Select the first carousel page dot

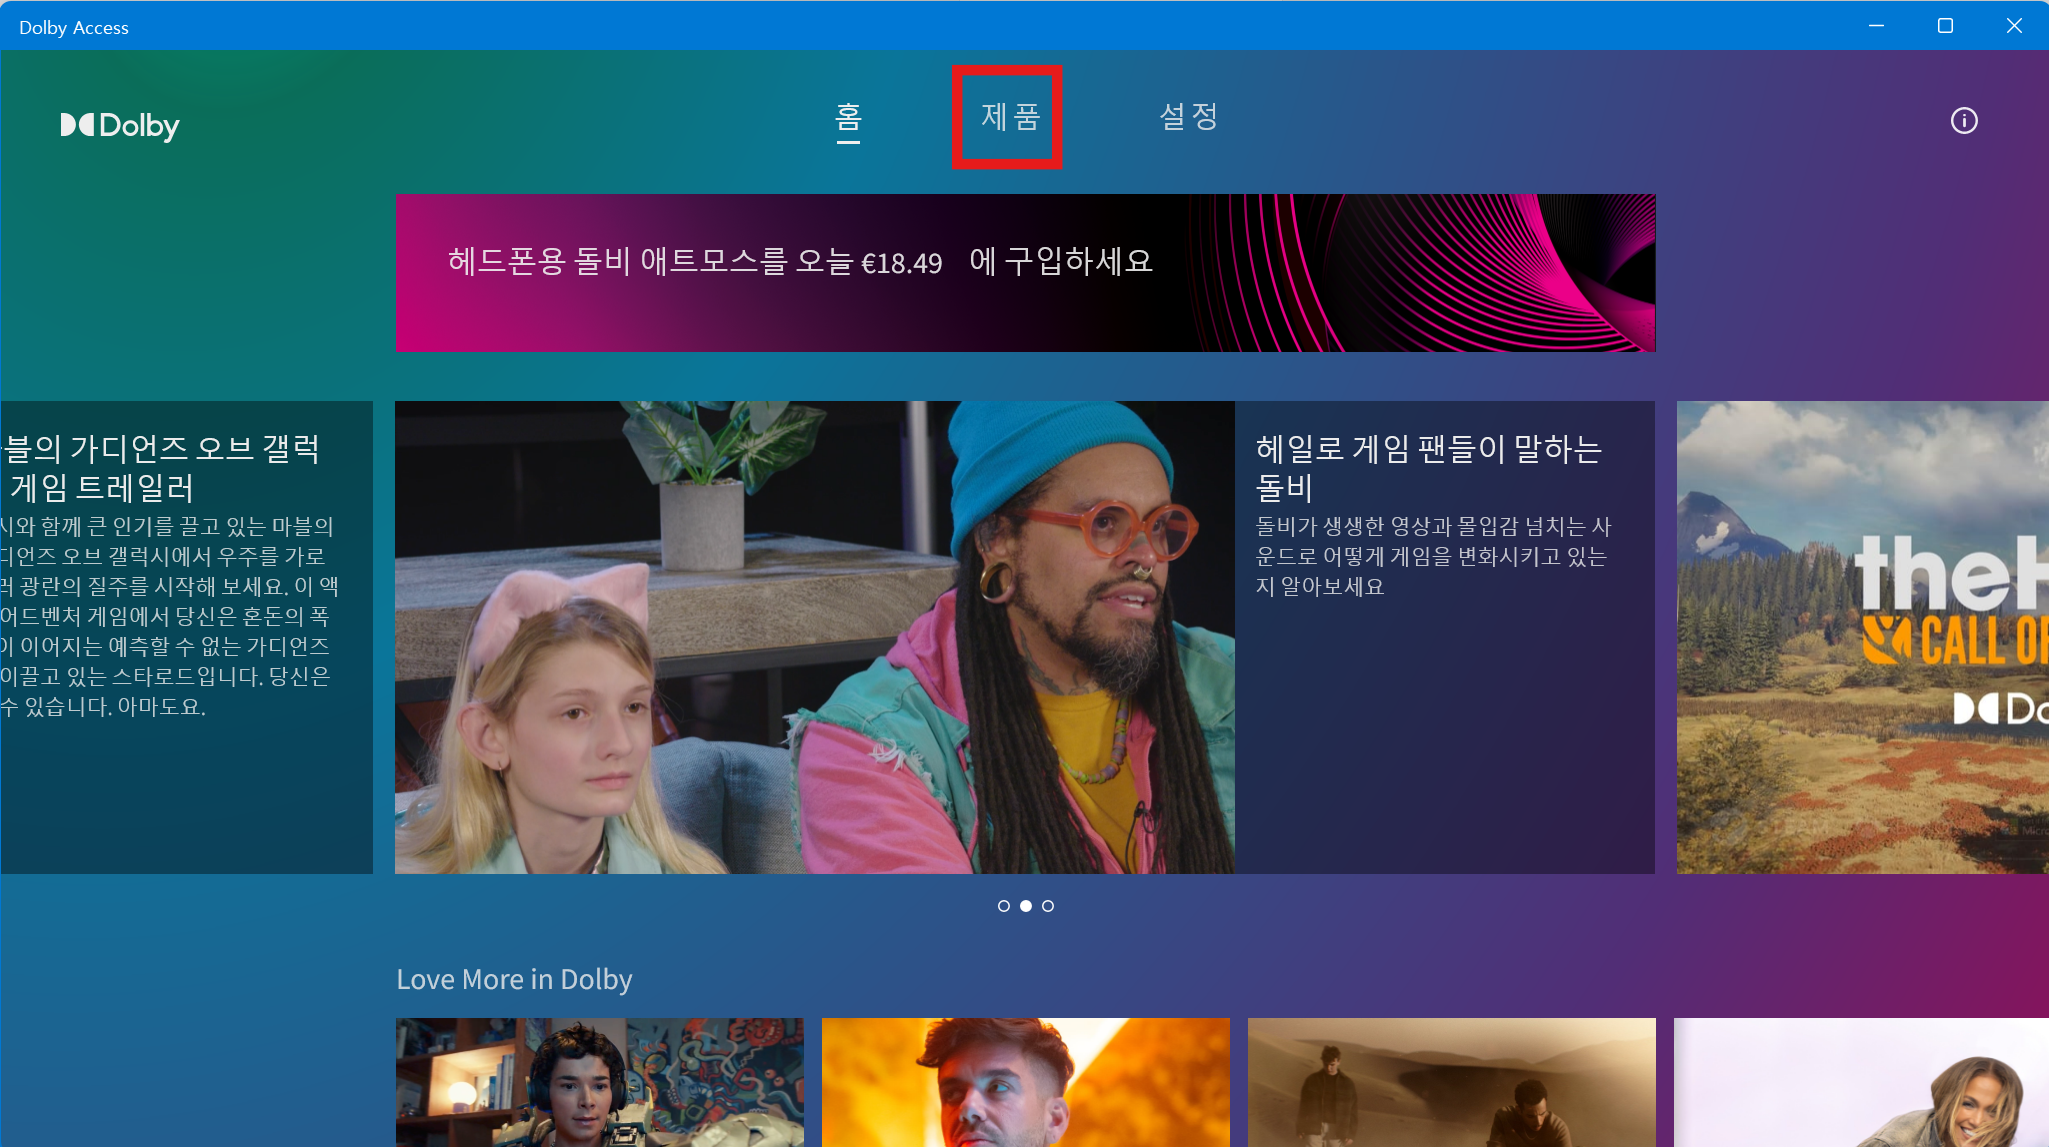tap(1003, 906)
